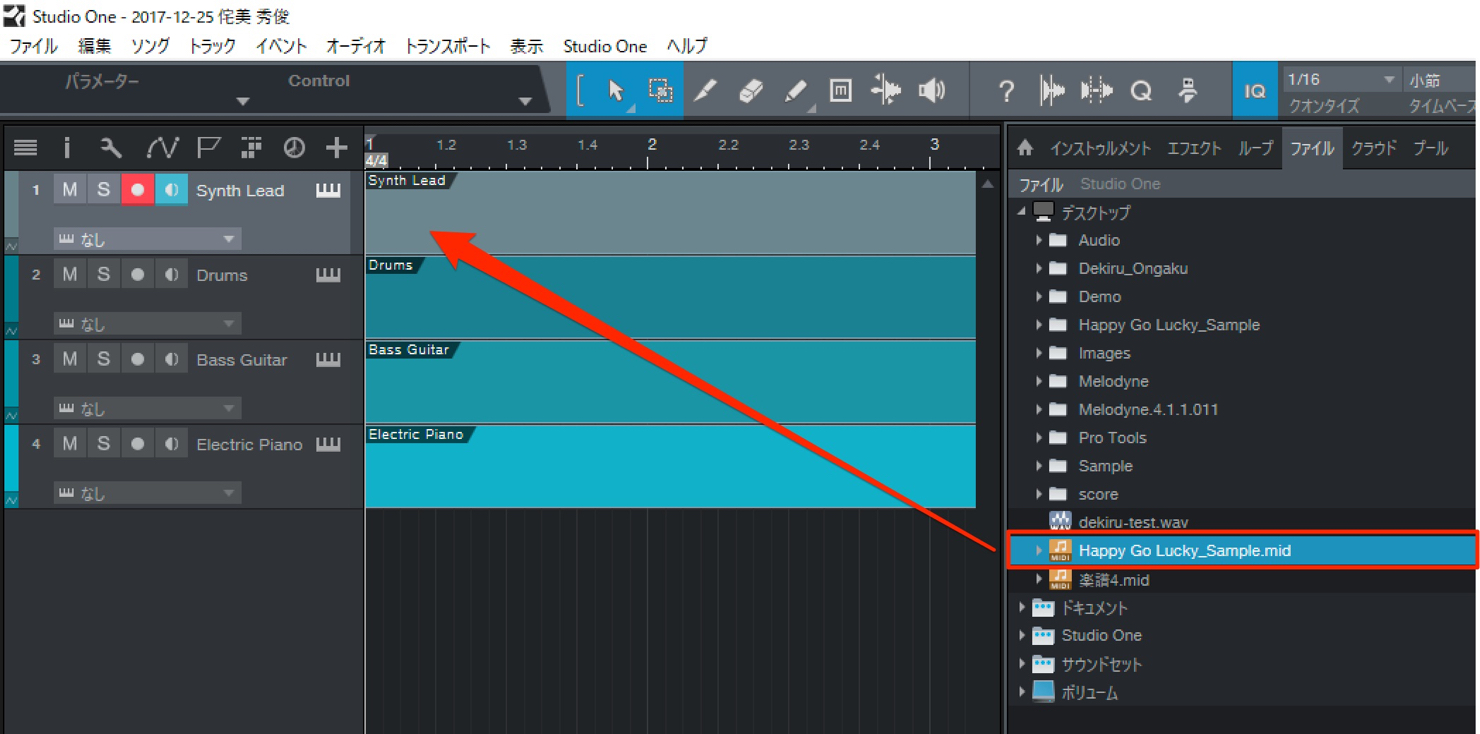
Task: Select the Listen speaker tool
Action: click(x=932, y=91)
